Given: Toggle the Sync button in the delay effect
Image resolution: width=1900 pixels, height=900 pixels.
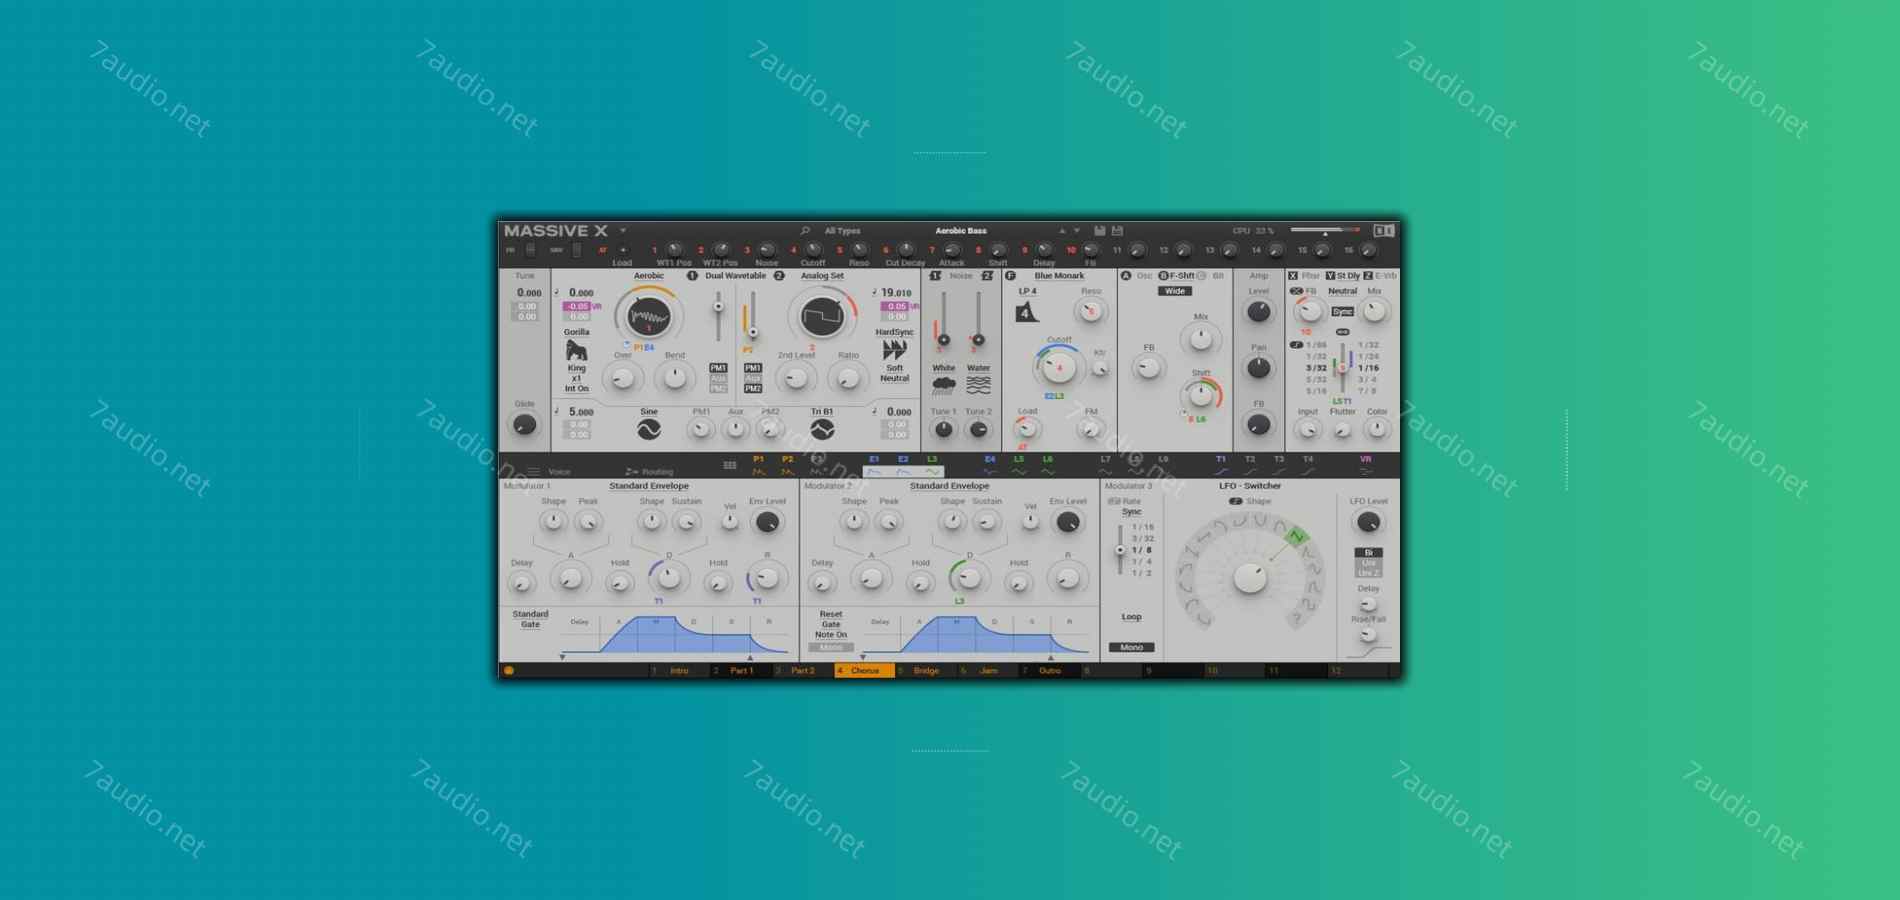Looking at the screenshot, I should (1342, 312).
